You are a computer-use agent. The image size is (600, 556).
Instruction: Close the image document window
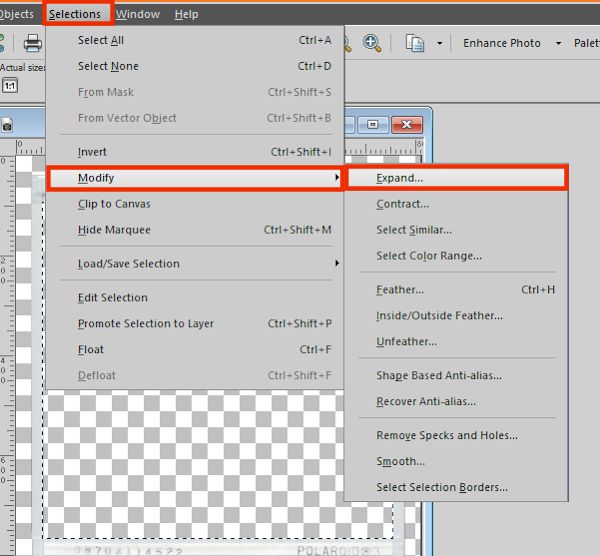pos(407,125)
